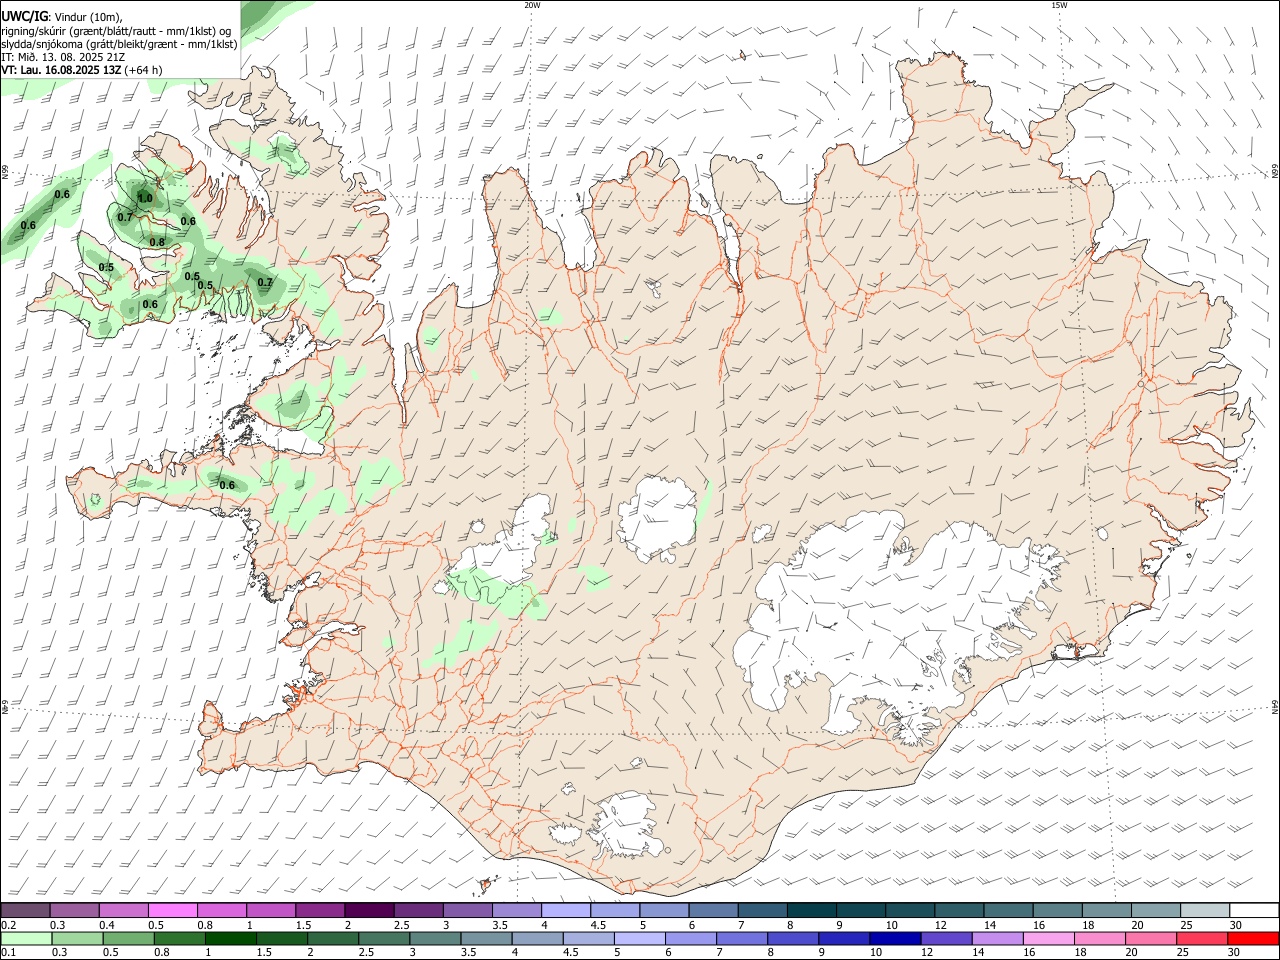Choose the dusky purple swatch for 0.2–0.3
The height and width of the screenshot is (960, 1280).
[25, 910]
